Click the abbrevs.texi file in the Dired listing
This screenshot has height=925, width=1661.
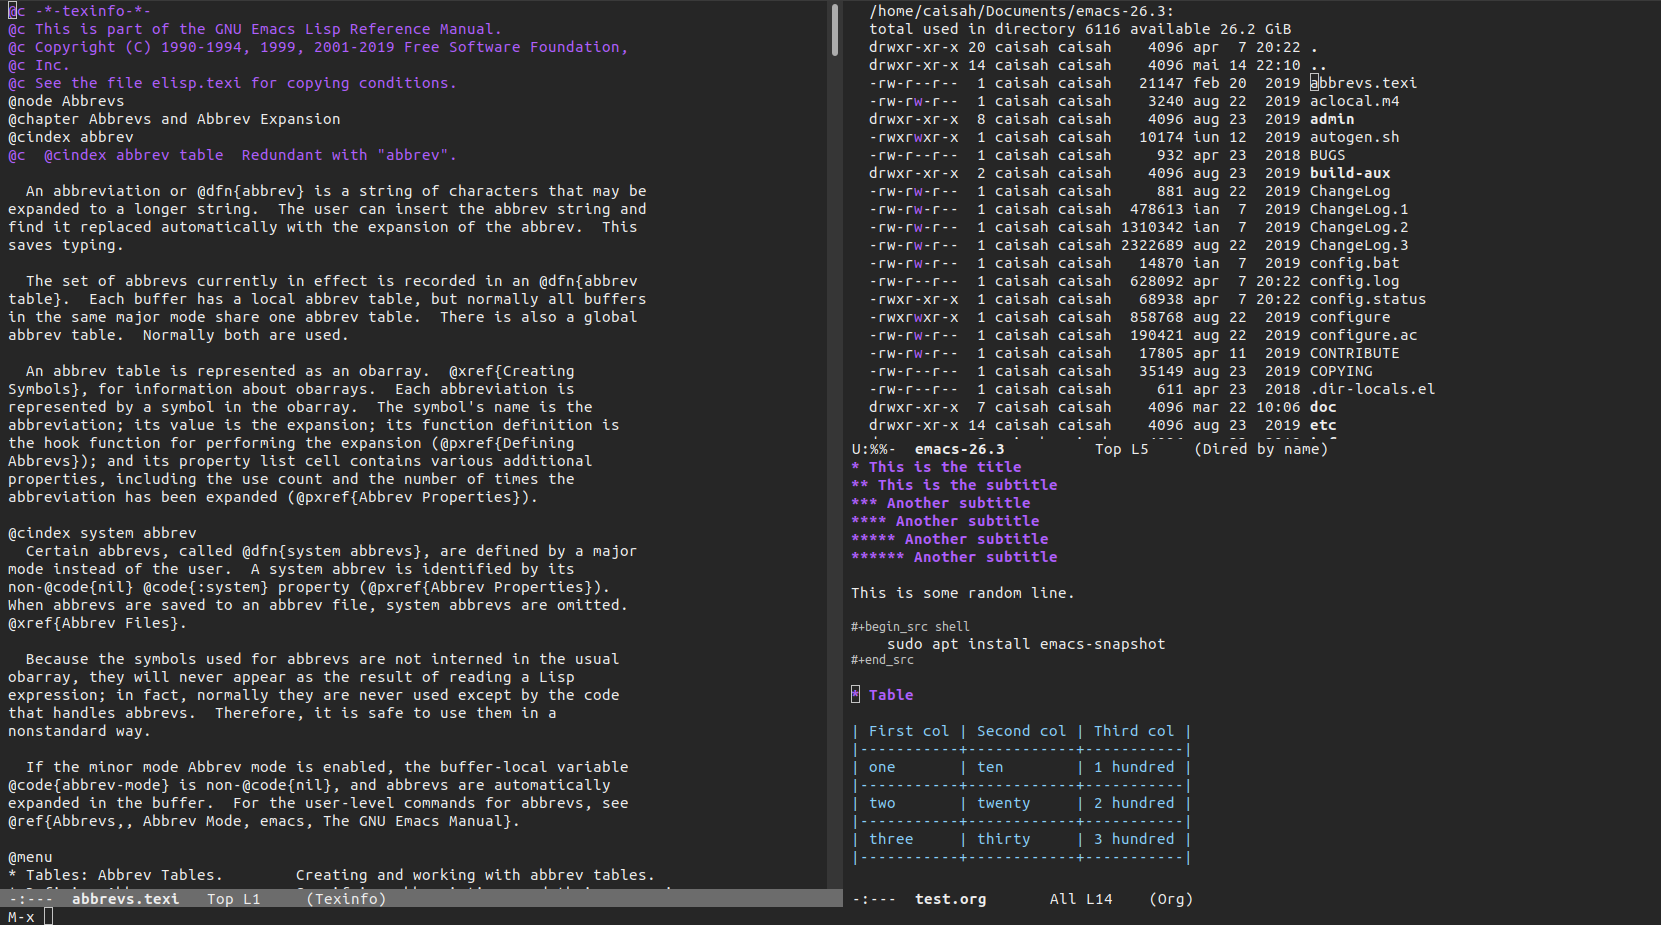pos(1363,83)
